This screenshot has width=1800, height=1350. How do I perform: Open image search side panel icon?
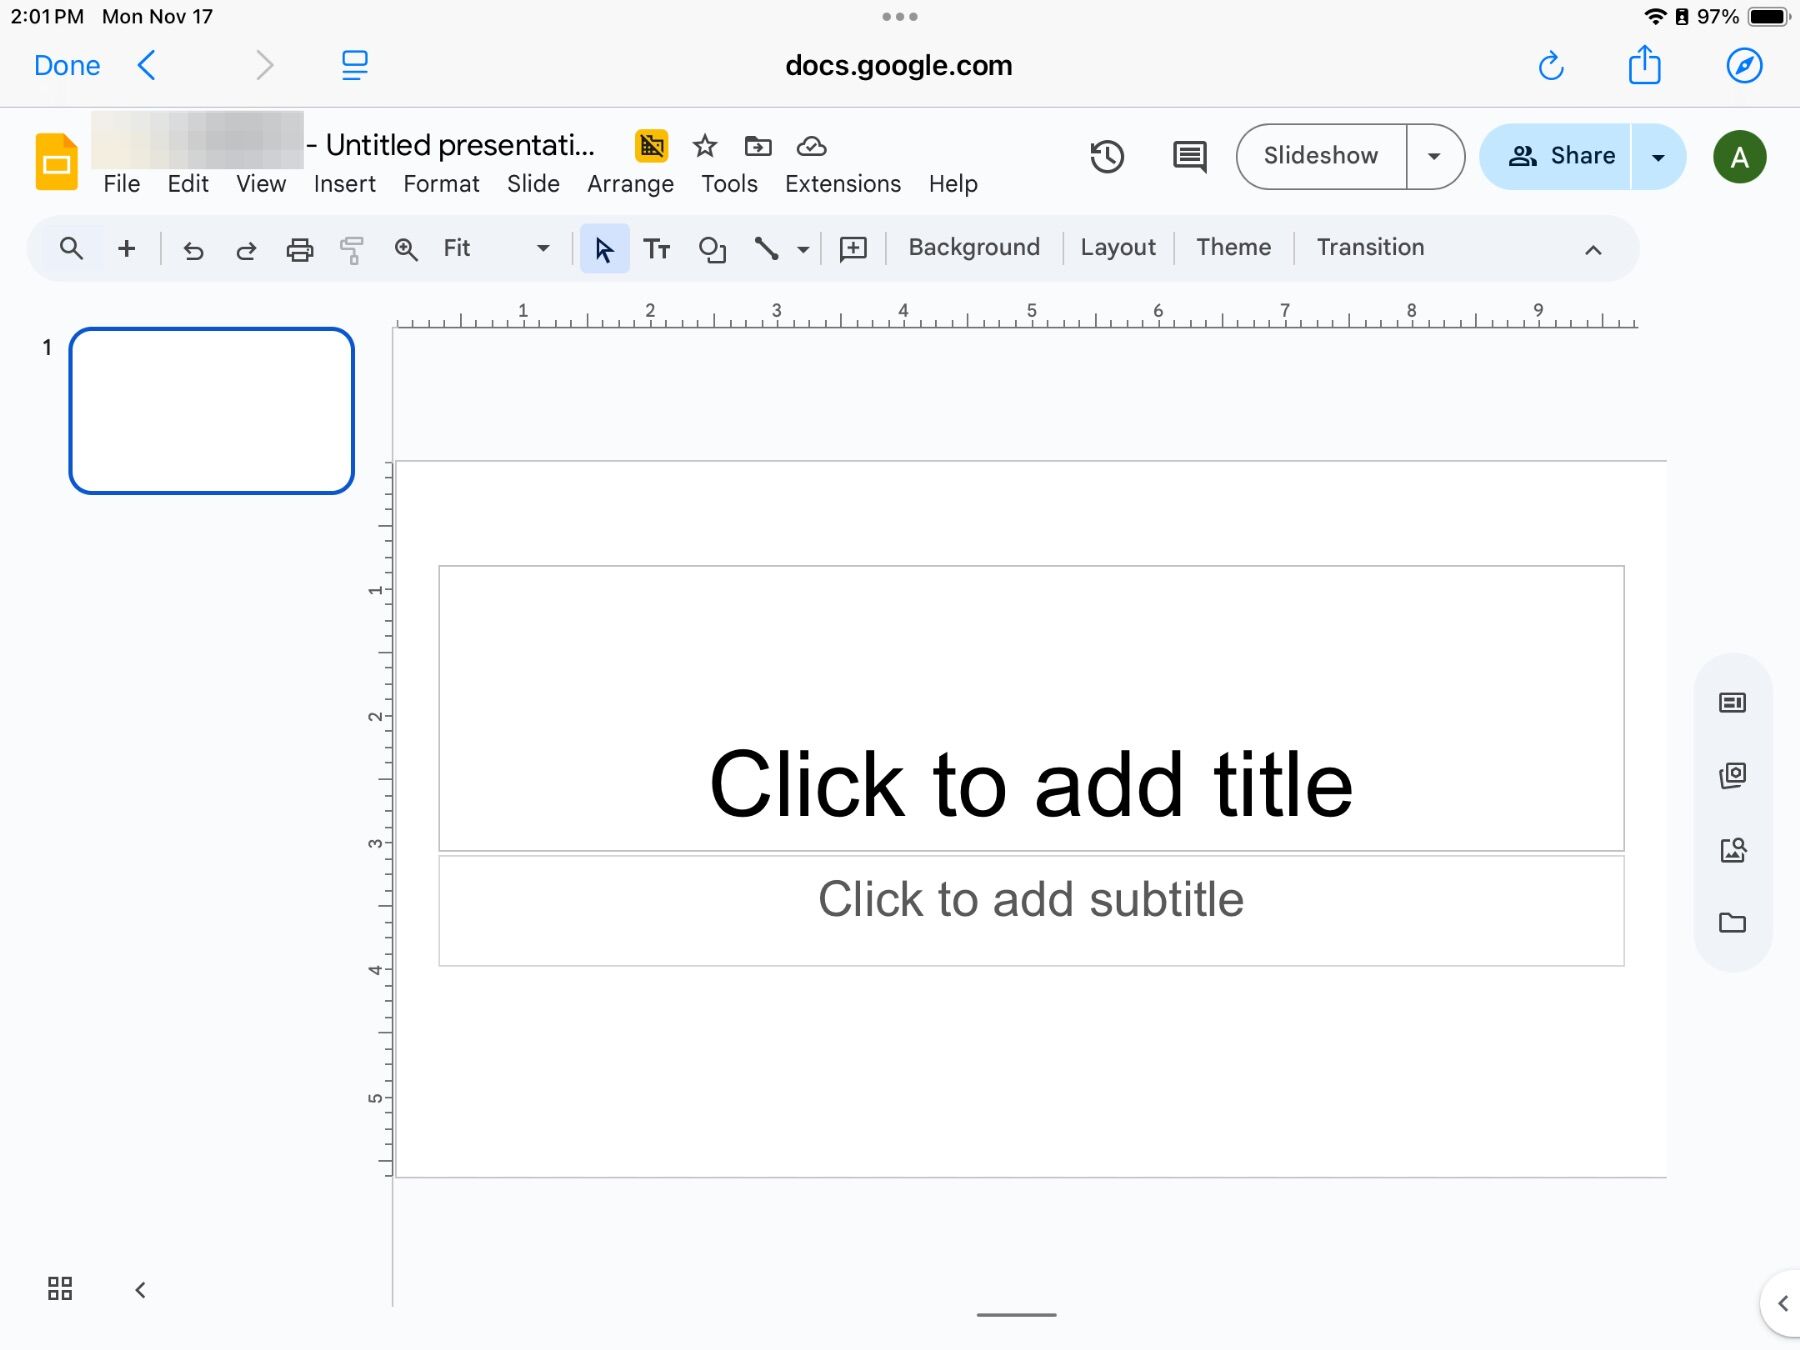click(1733, 850)
